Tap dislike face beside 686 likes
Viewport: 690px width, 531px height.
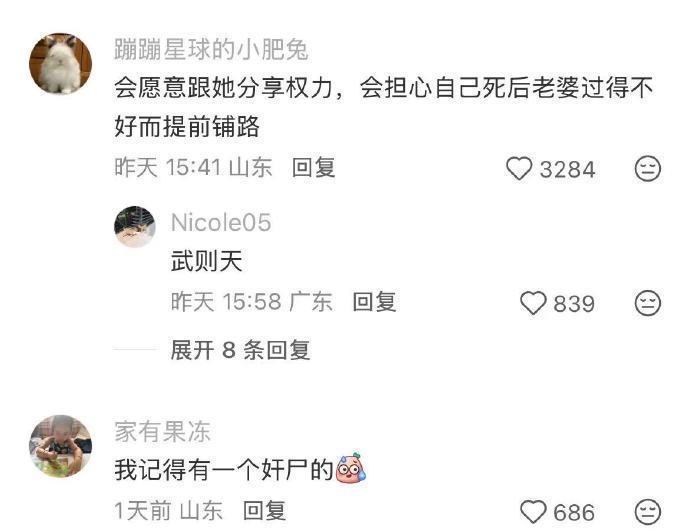(648, 512)
